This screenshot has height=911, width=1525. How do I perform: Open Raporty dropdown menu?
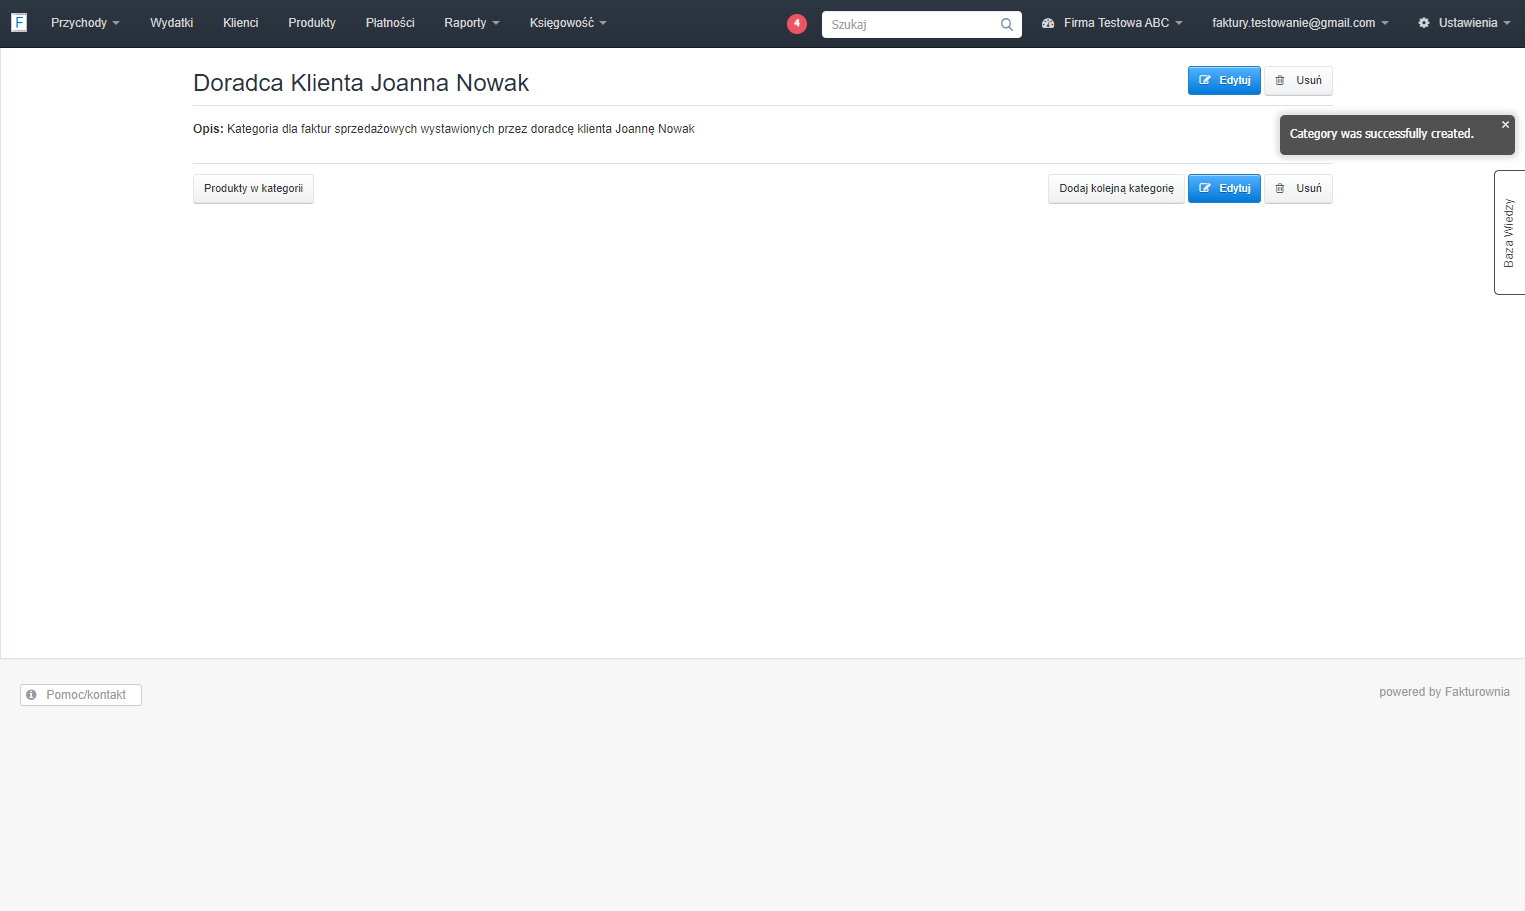point(472,23)
